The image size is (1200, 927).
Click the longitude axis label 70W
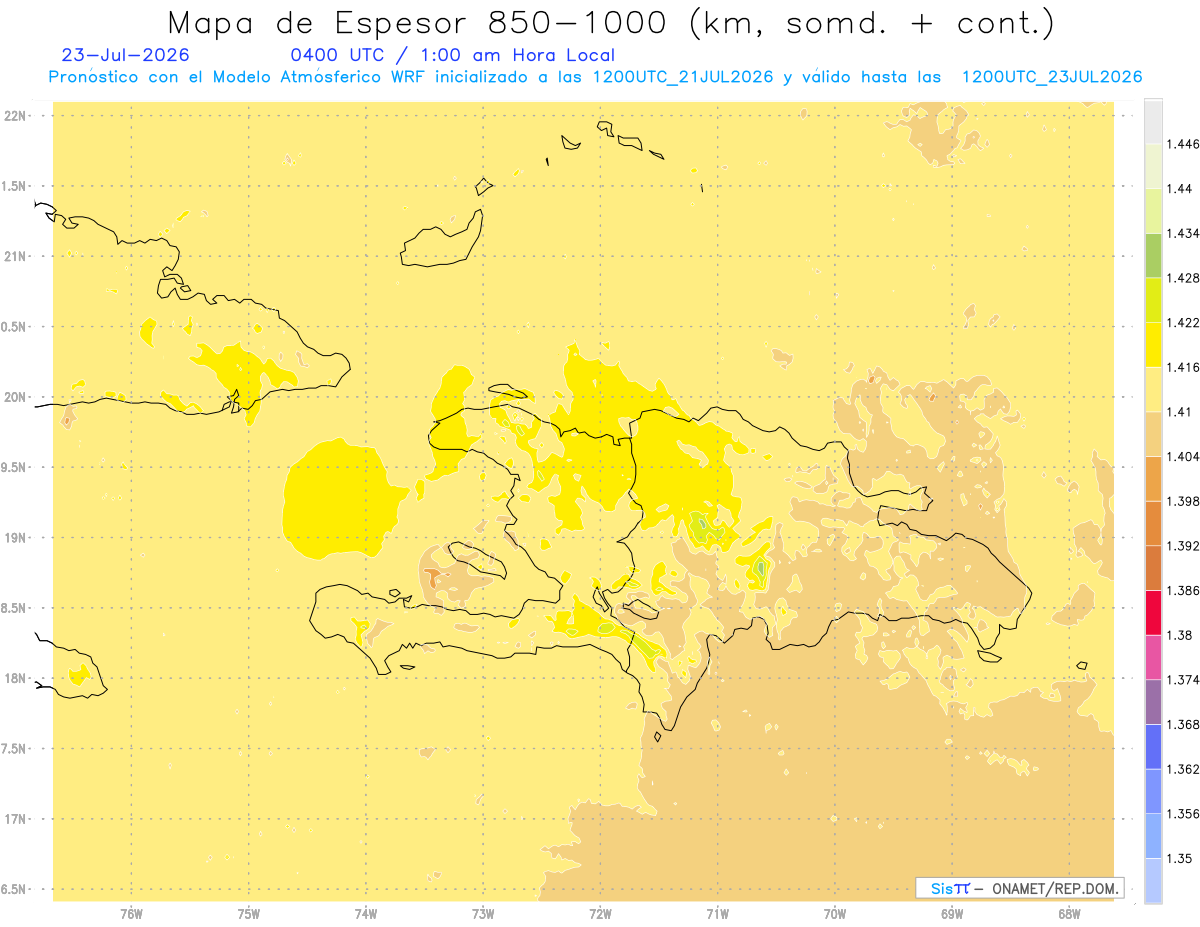click(x=835, y=914)
